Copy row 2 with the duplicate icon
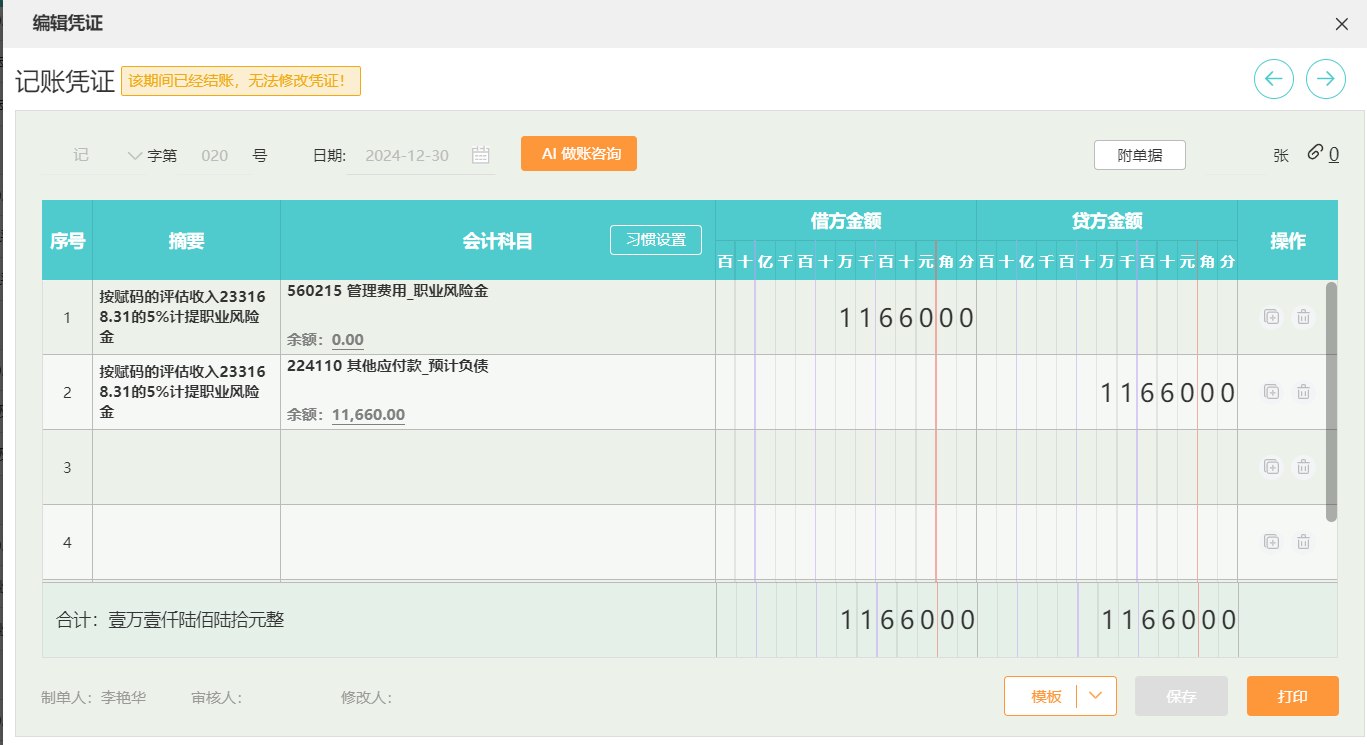This screenshot has height=745, width=1367. point(1272,392)
